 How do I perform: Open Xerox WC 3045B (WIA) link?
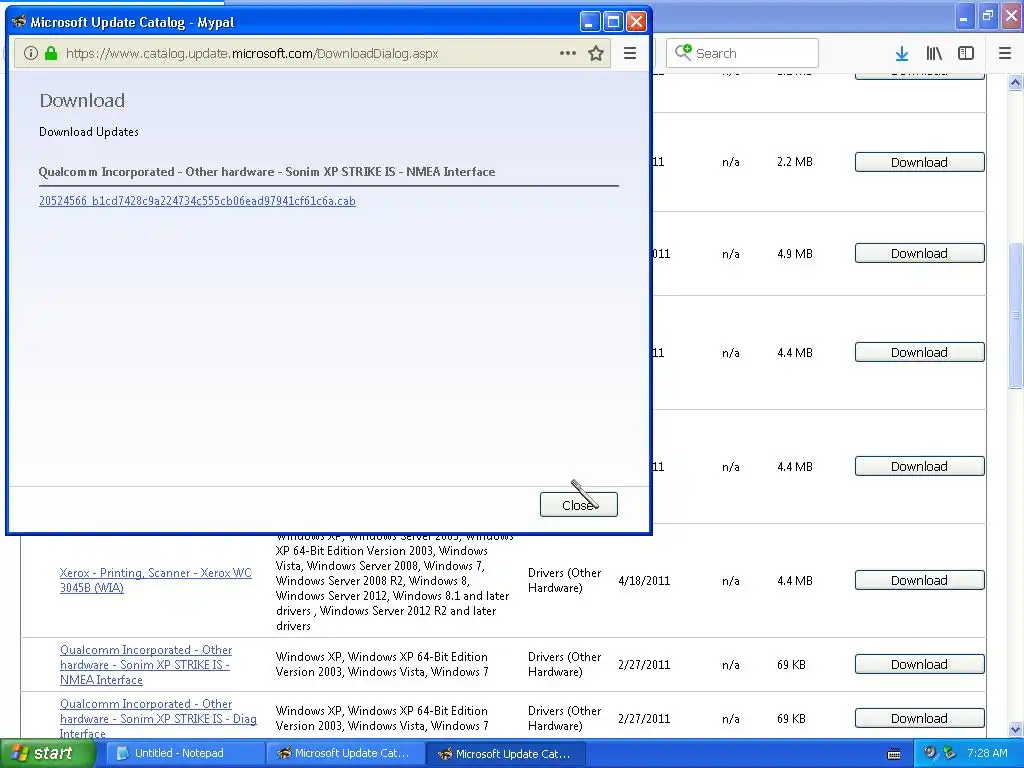[x=155, y=580]
